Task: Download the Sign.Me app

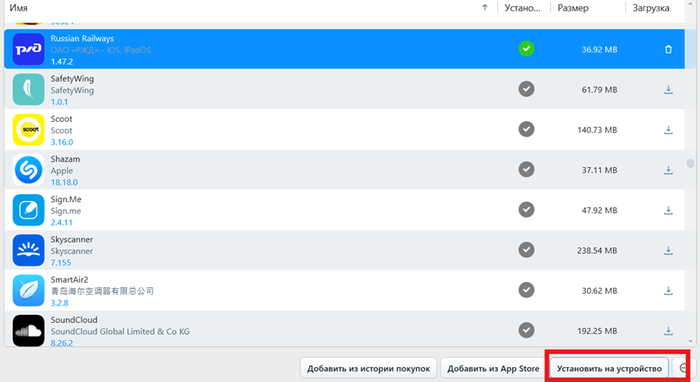Action: click(x=668, y=210)
